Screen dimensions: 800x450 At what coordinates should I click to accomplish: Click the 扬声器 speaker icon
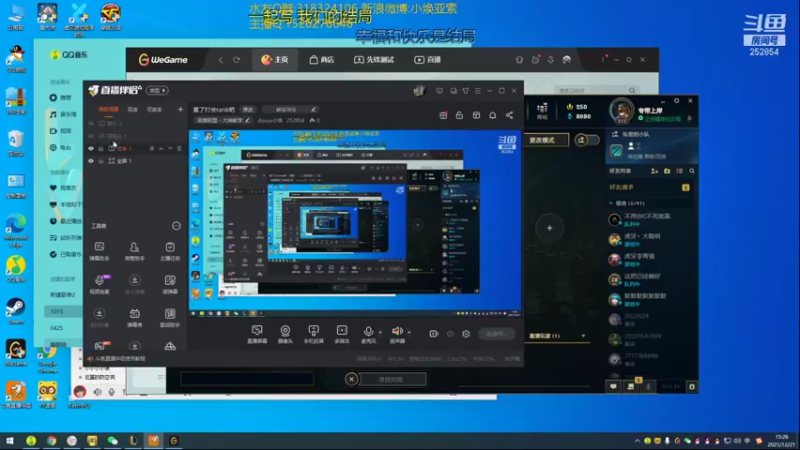tap(396, 332)
